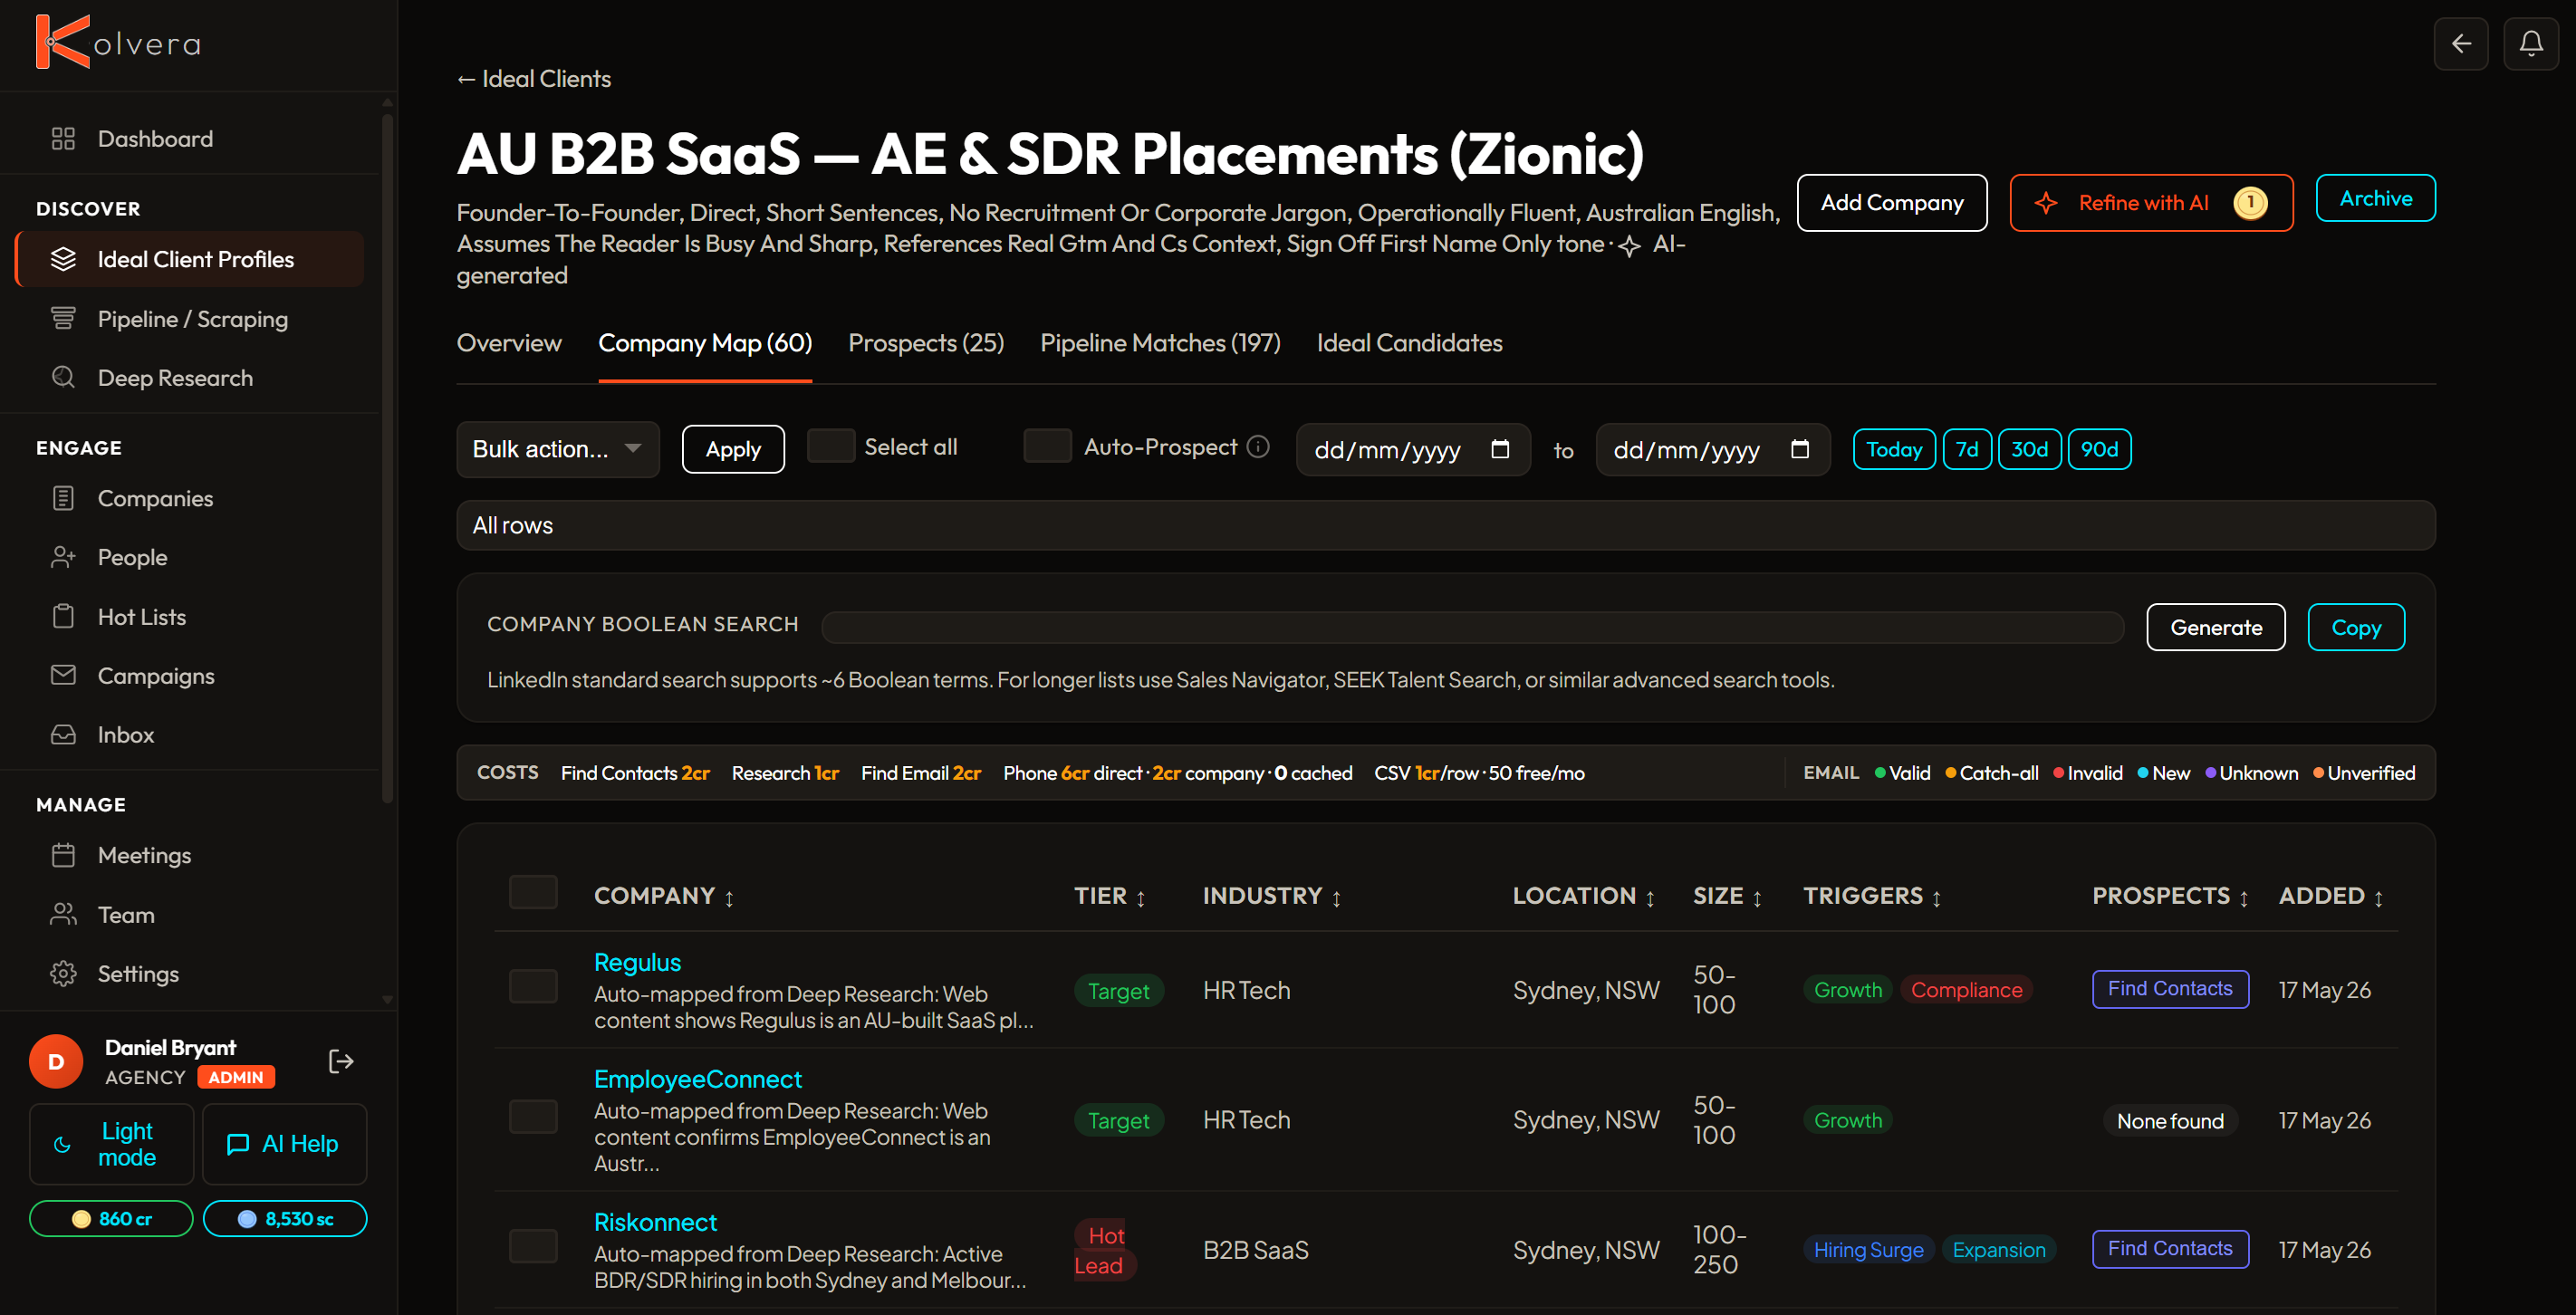Image resolution: width=2576 pixels, height=1315 pixels.
Task: Sort by the TIER column
Action: click(x=1110, y=896)
